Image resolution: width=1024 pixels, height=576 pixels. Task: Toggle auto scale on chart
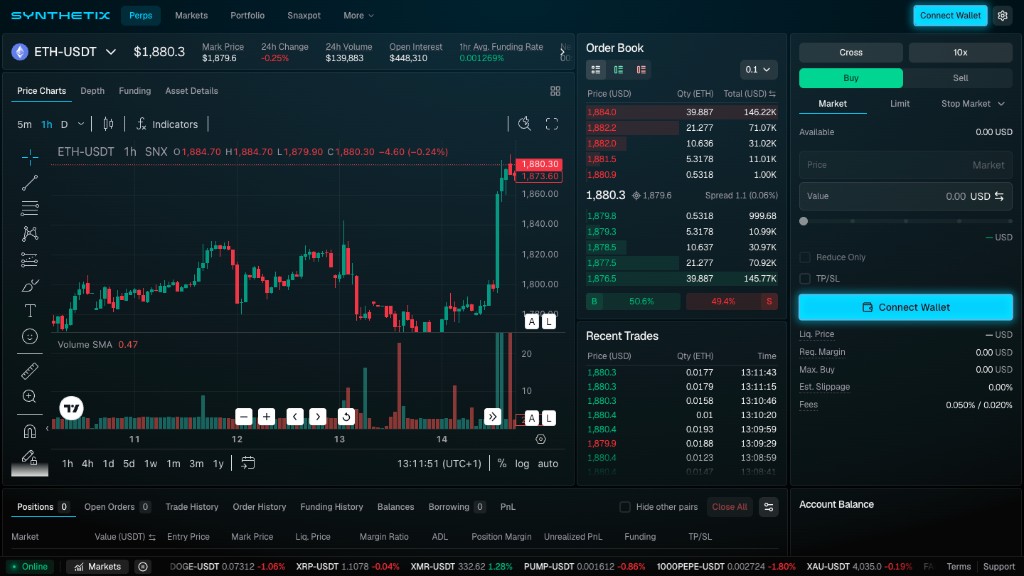pos(548,463)
